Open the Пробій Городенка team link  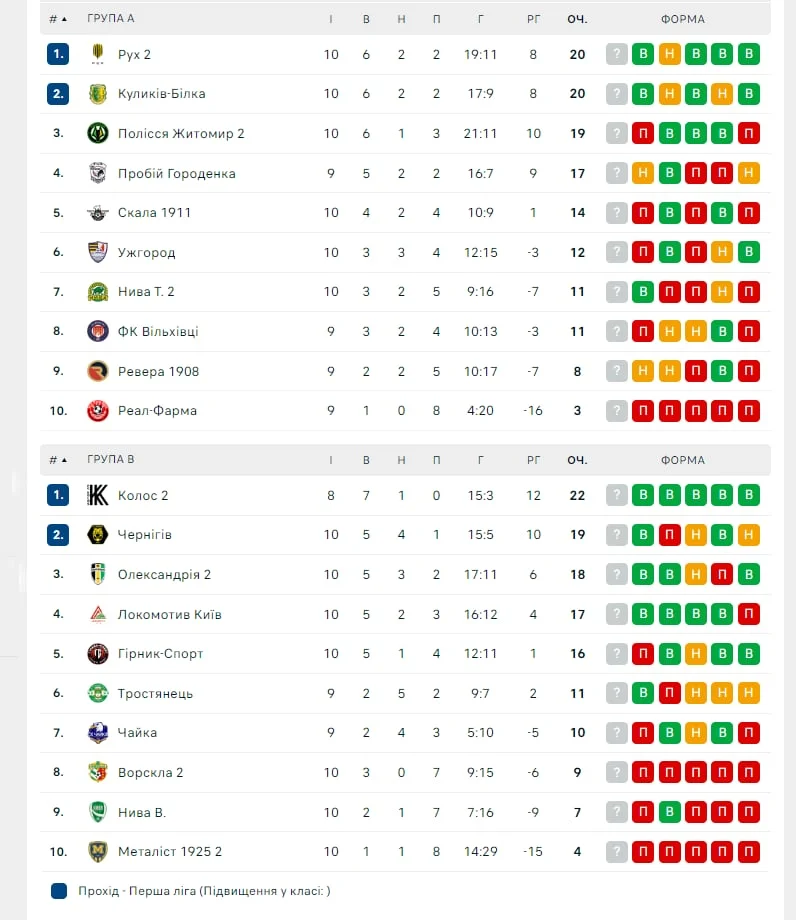click(176, 173)
